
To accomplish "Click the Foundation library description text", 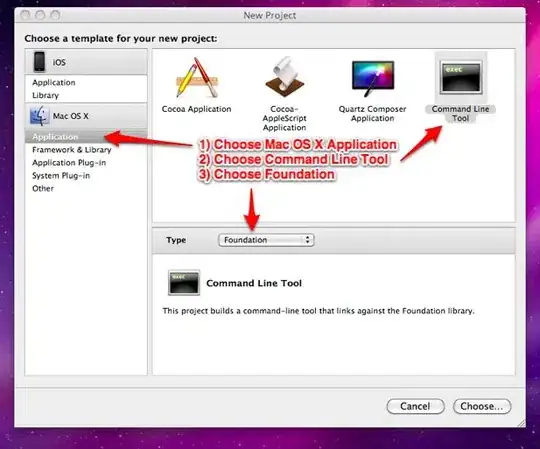I will (318, 311).
